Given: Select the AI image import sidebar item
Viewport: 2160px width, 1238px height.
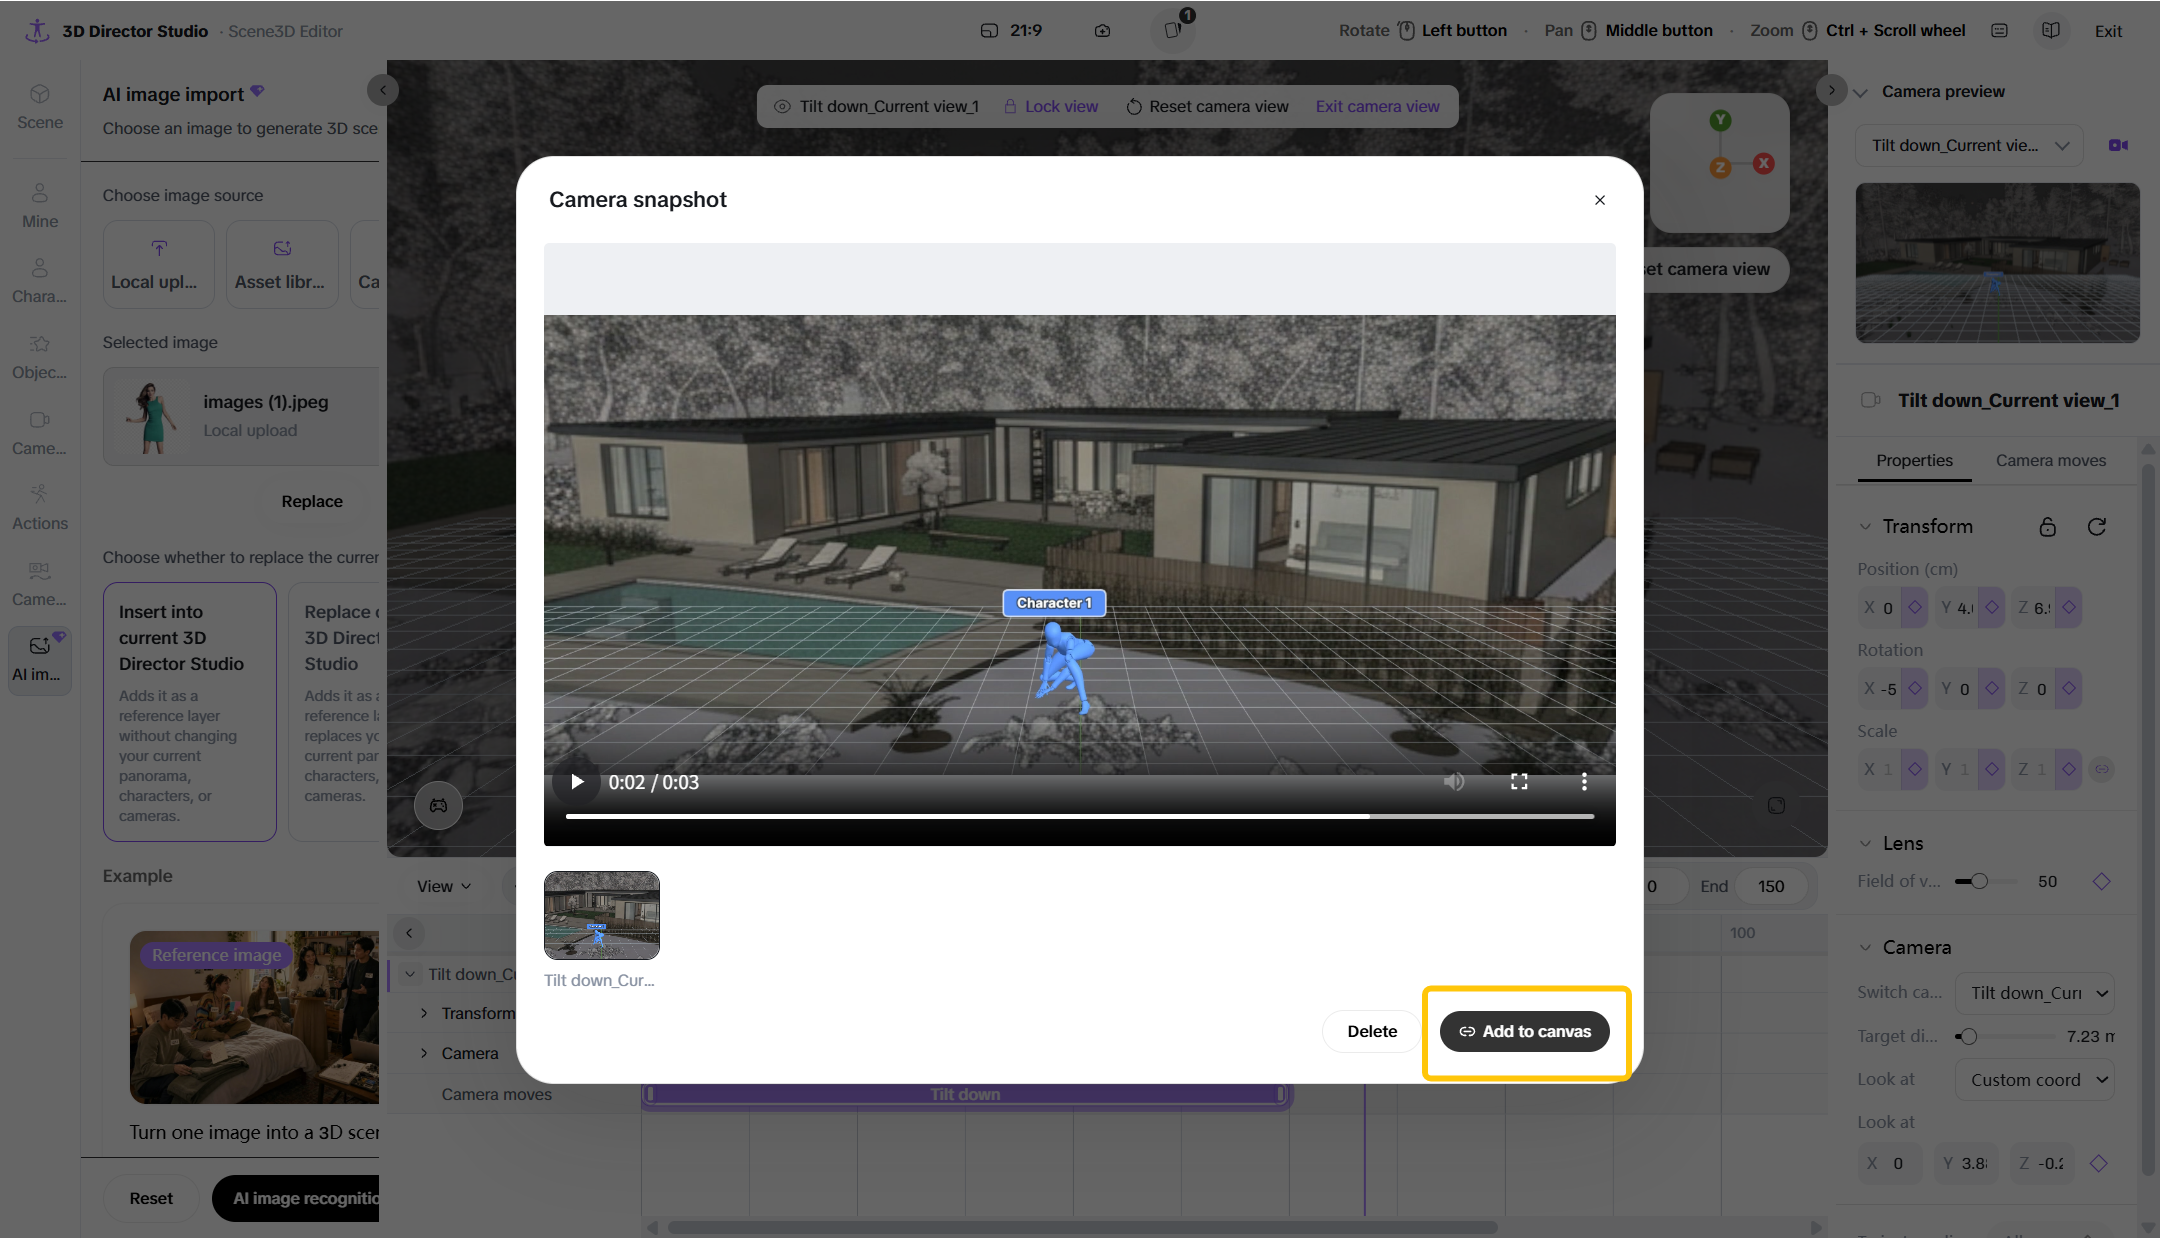Looking at the screenshot, I should (x=40, y=659).
